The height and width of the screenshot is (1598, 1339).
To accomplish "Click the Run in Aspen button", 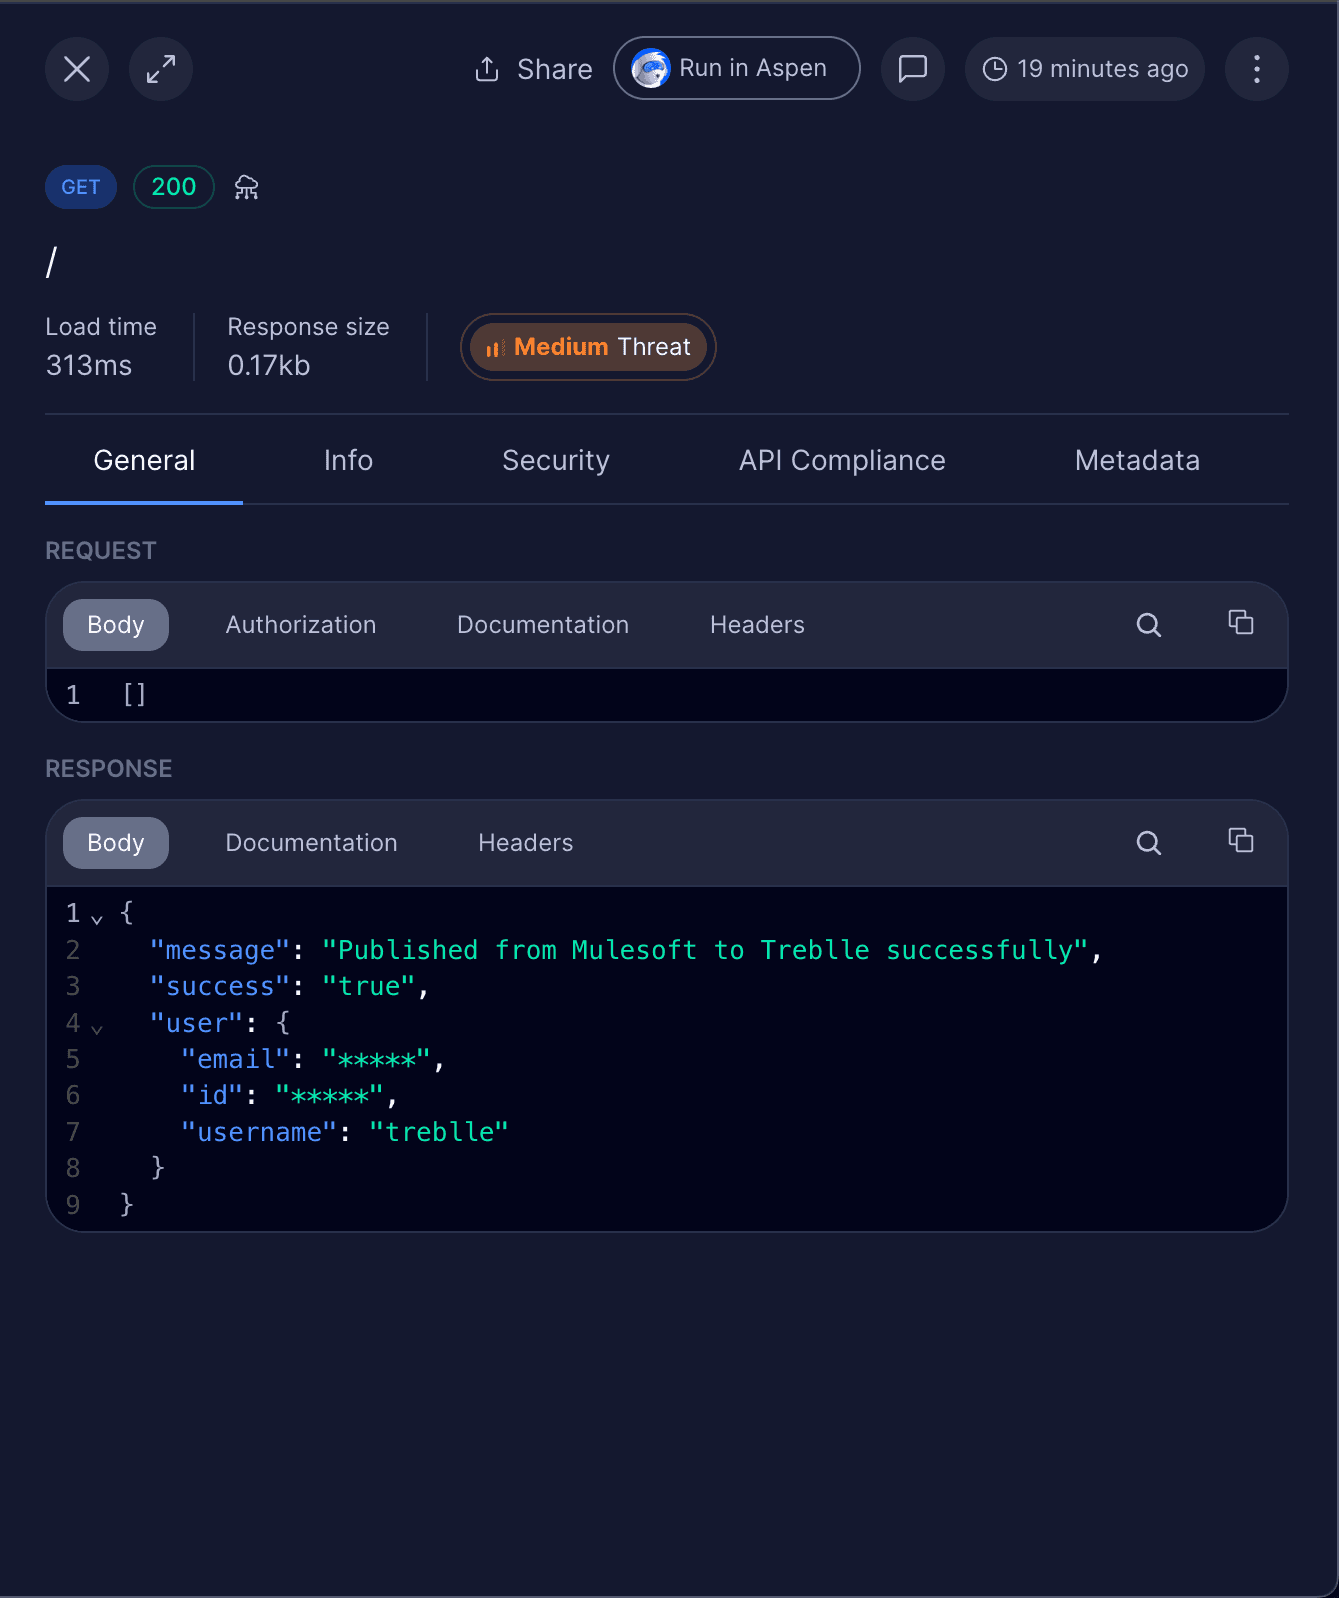I will (x=737, y=68).
